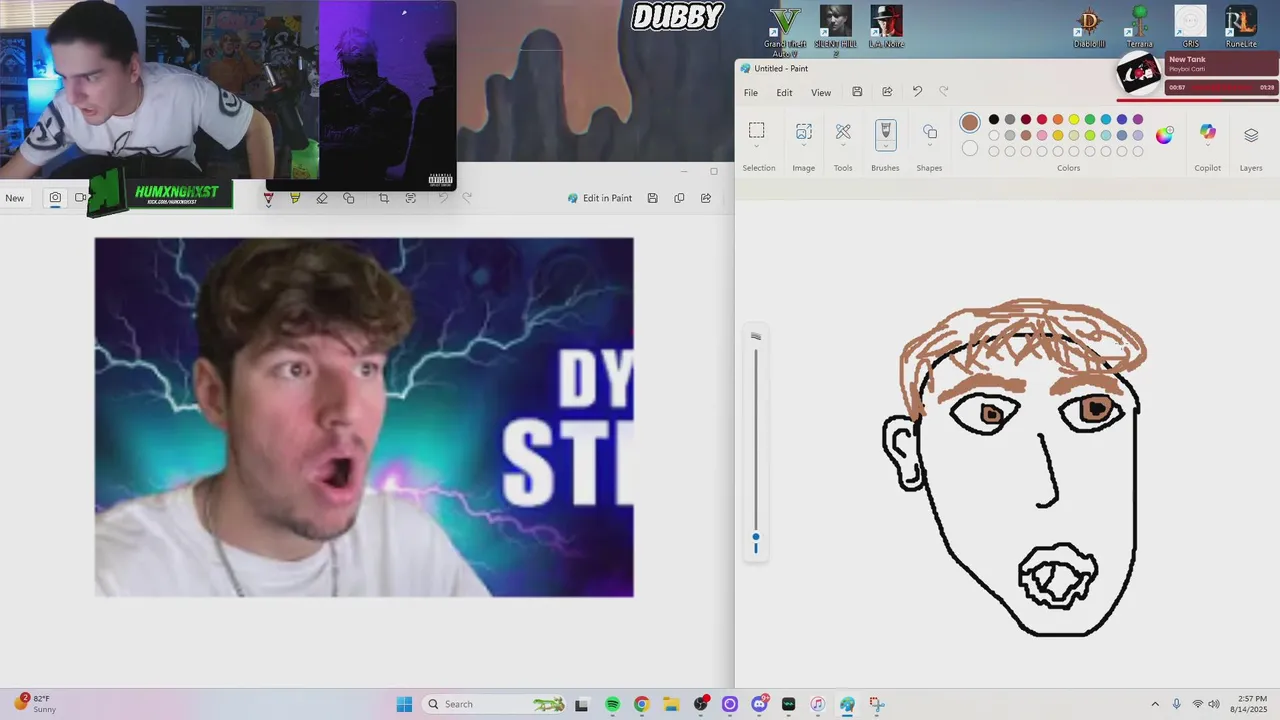1280x720 pixels.
Task: Open the RuneLite desktop shortcut
Action: pyautogui.click(x=1241, y=26)
